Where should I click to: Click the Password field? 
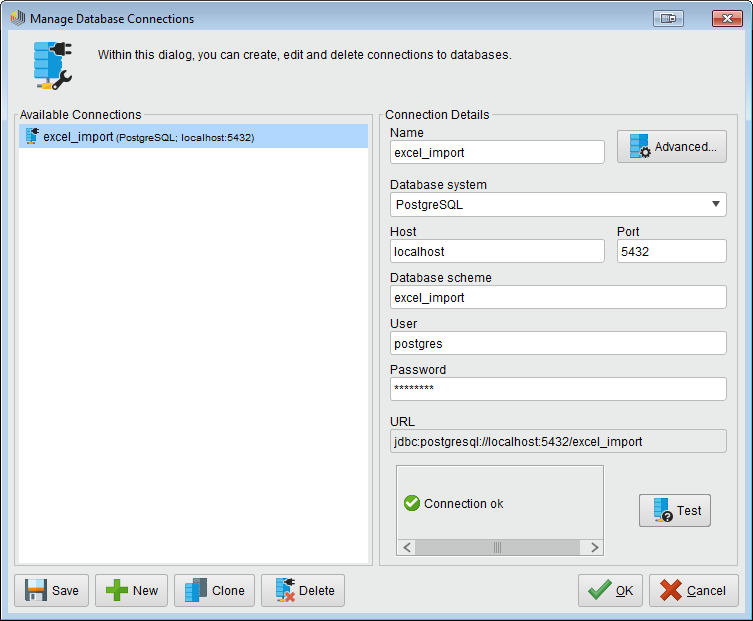click(x=558, y=389)
